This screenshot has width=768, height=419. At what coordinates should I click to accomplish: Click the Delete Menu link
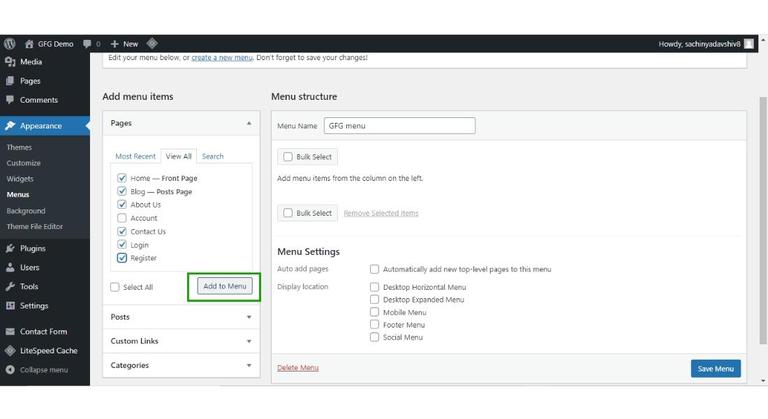tap(297, 368)
